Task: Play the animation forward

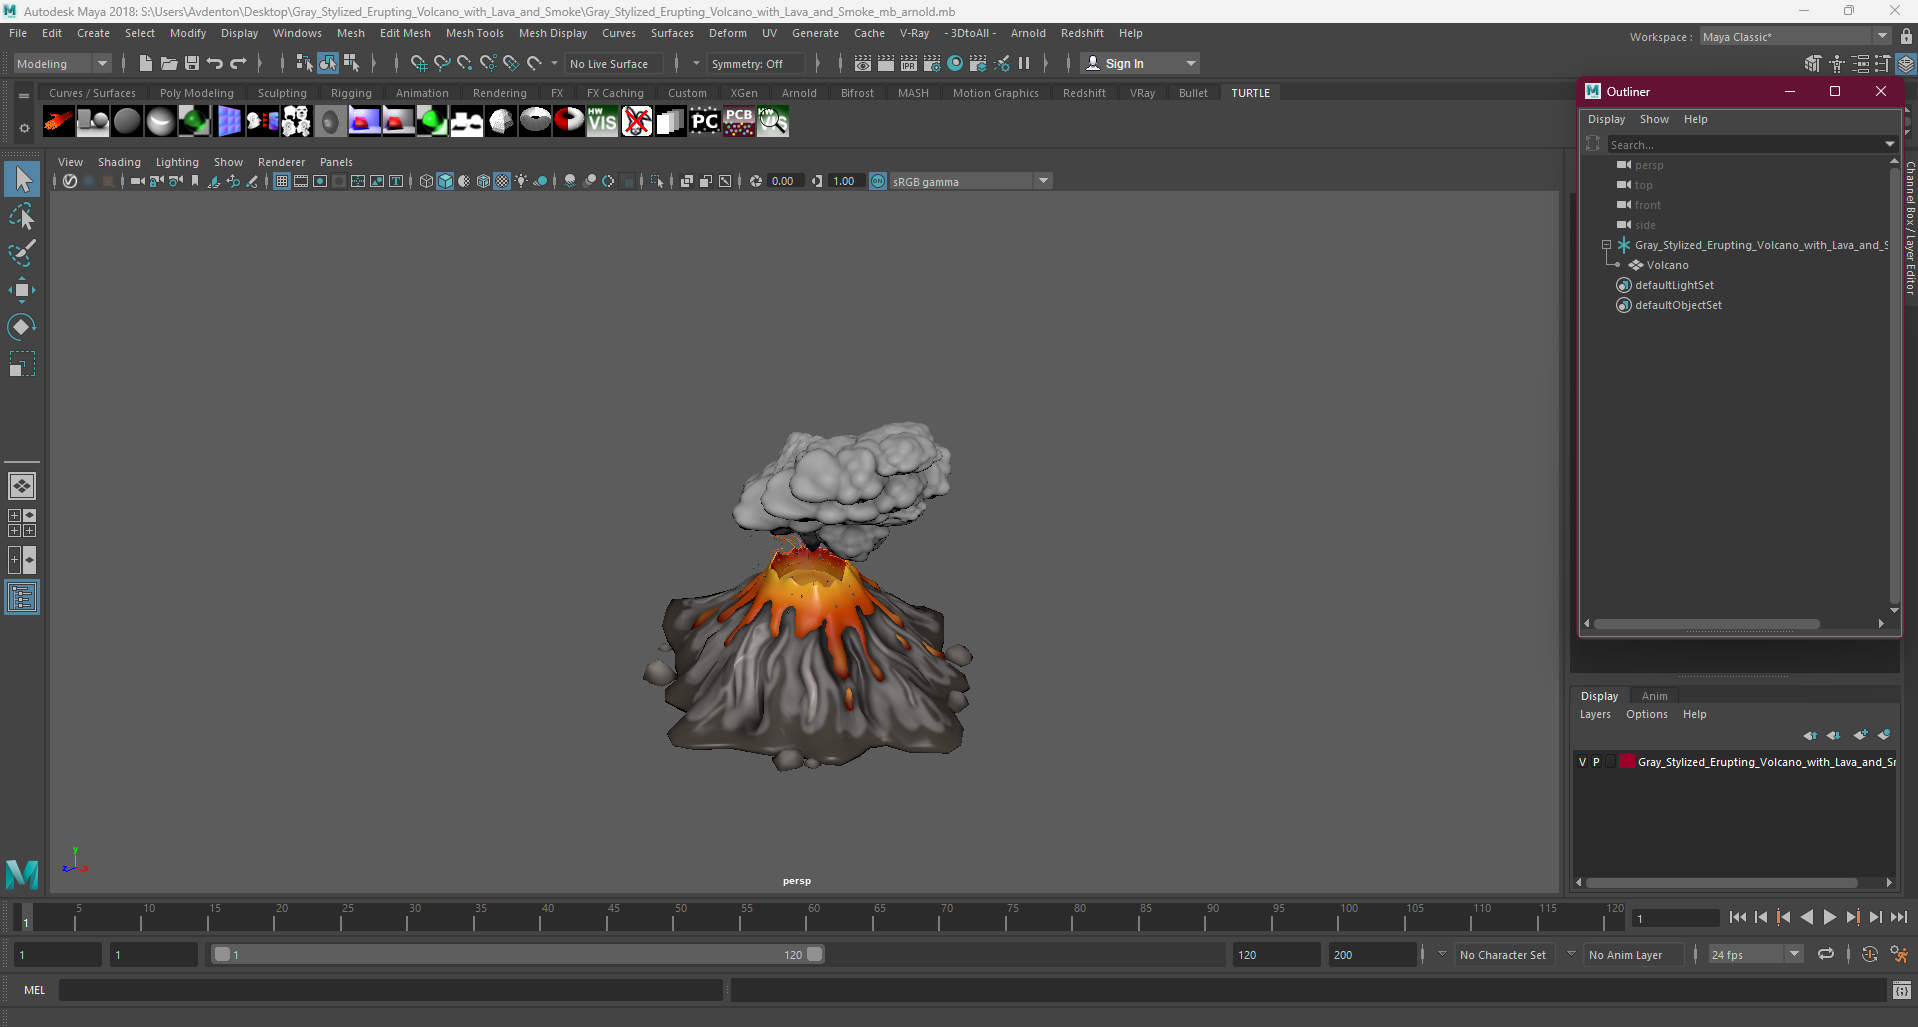Action: [x=1829, y=917]
